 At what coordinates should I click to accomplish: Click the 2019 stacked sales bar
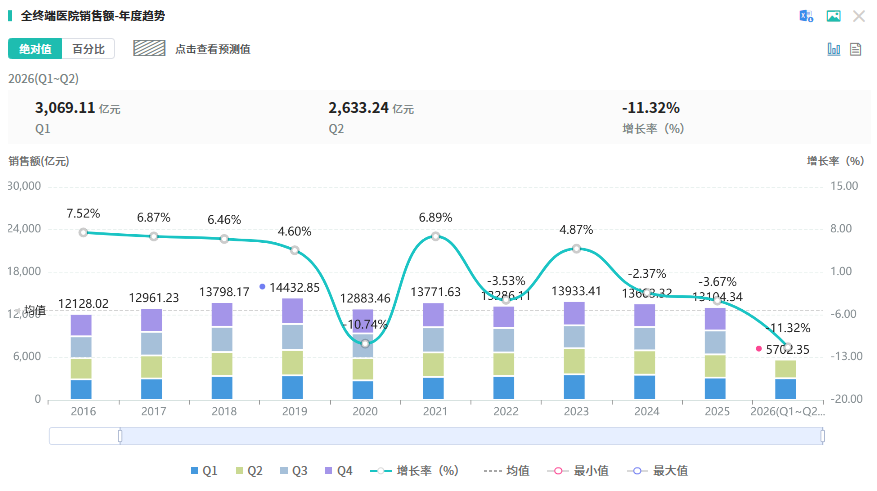pyautogui.click(x=293, y=349)
